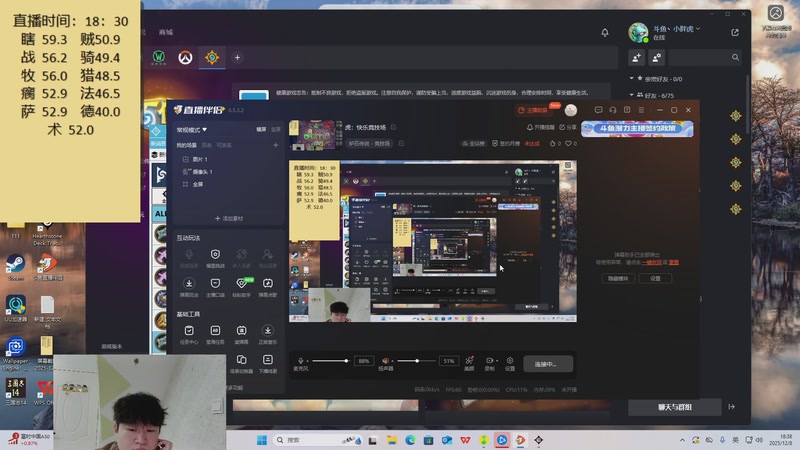
Task: Open the 弹幕点歌 song request tool
Action: click(x=267, y=287)
